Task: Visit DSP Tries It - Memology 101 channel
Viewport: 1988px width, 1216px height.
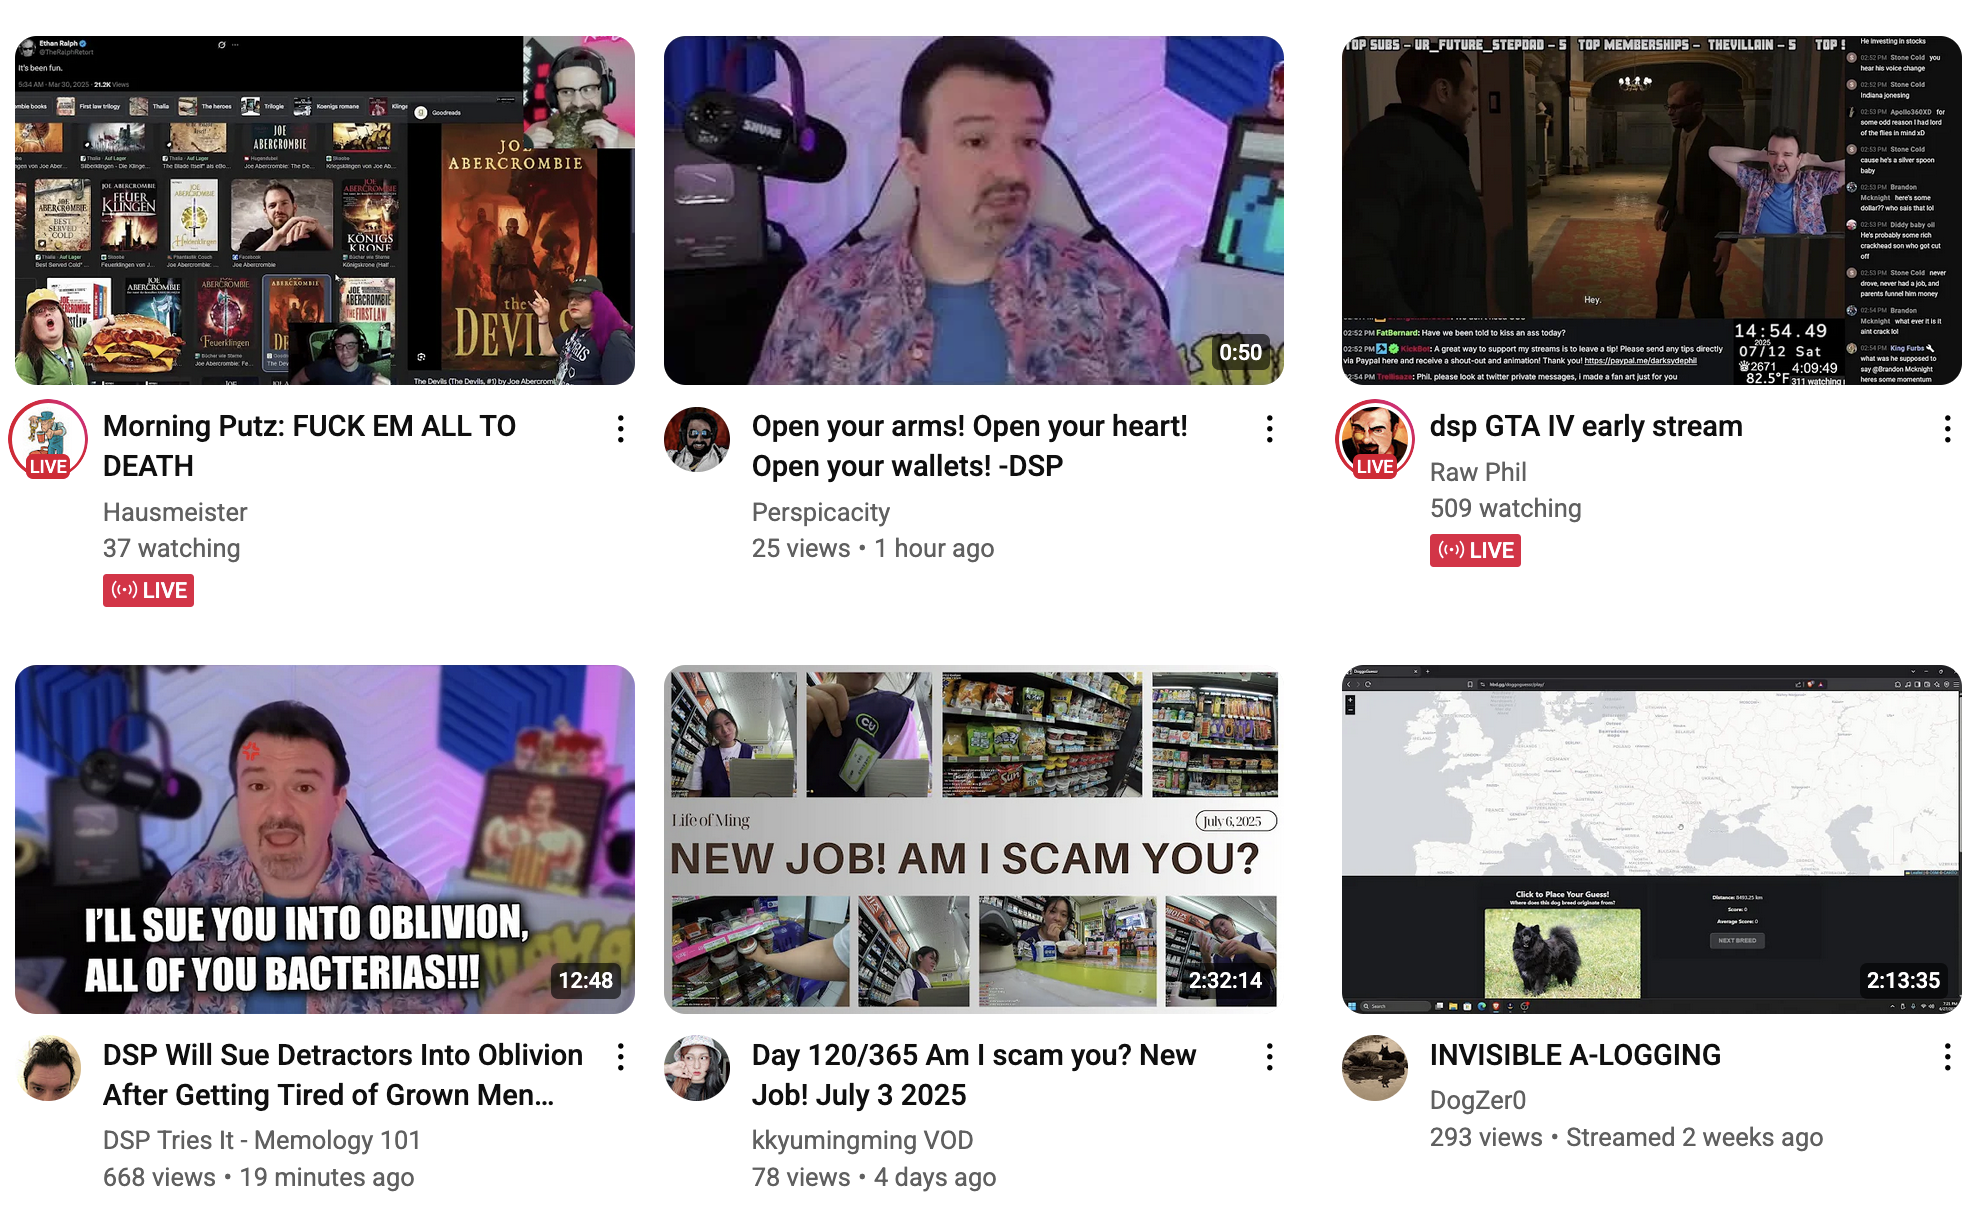Action: click(x=262, y=1140)
